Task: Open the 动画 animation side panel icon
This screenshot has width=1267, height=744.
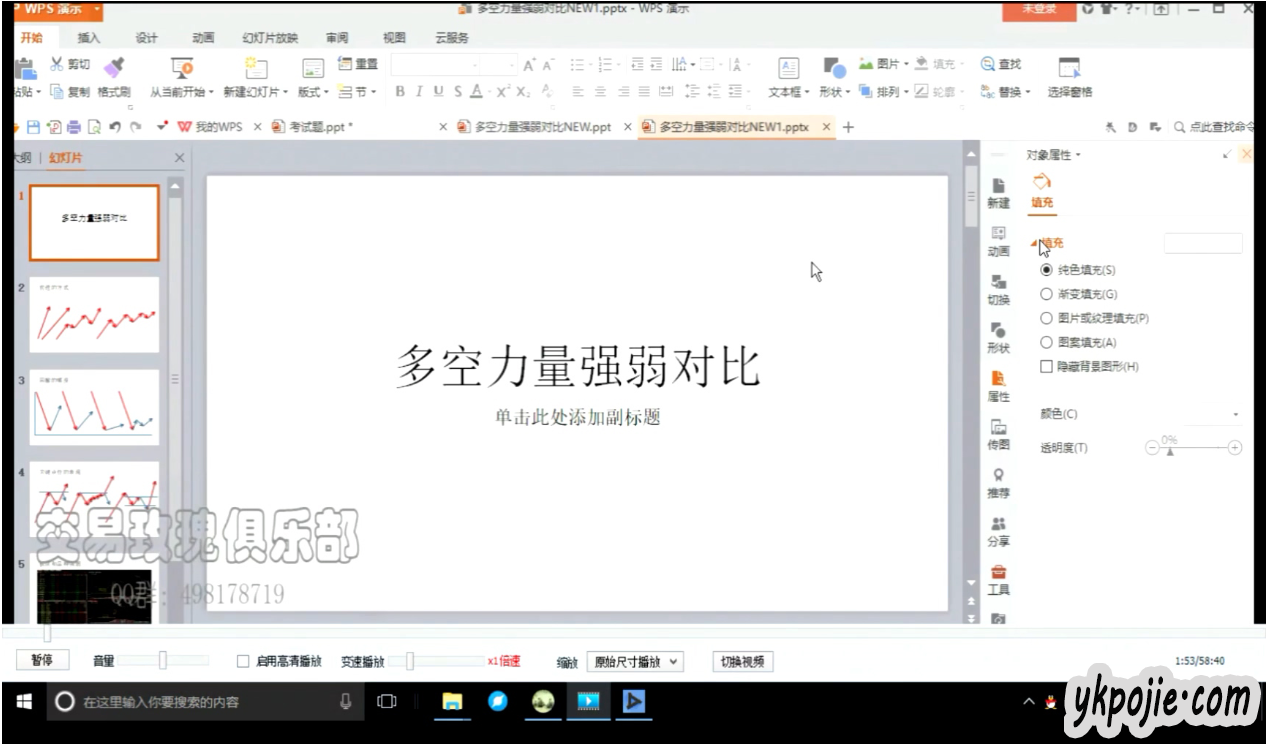Action: tap(998, 235)
